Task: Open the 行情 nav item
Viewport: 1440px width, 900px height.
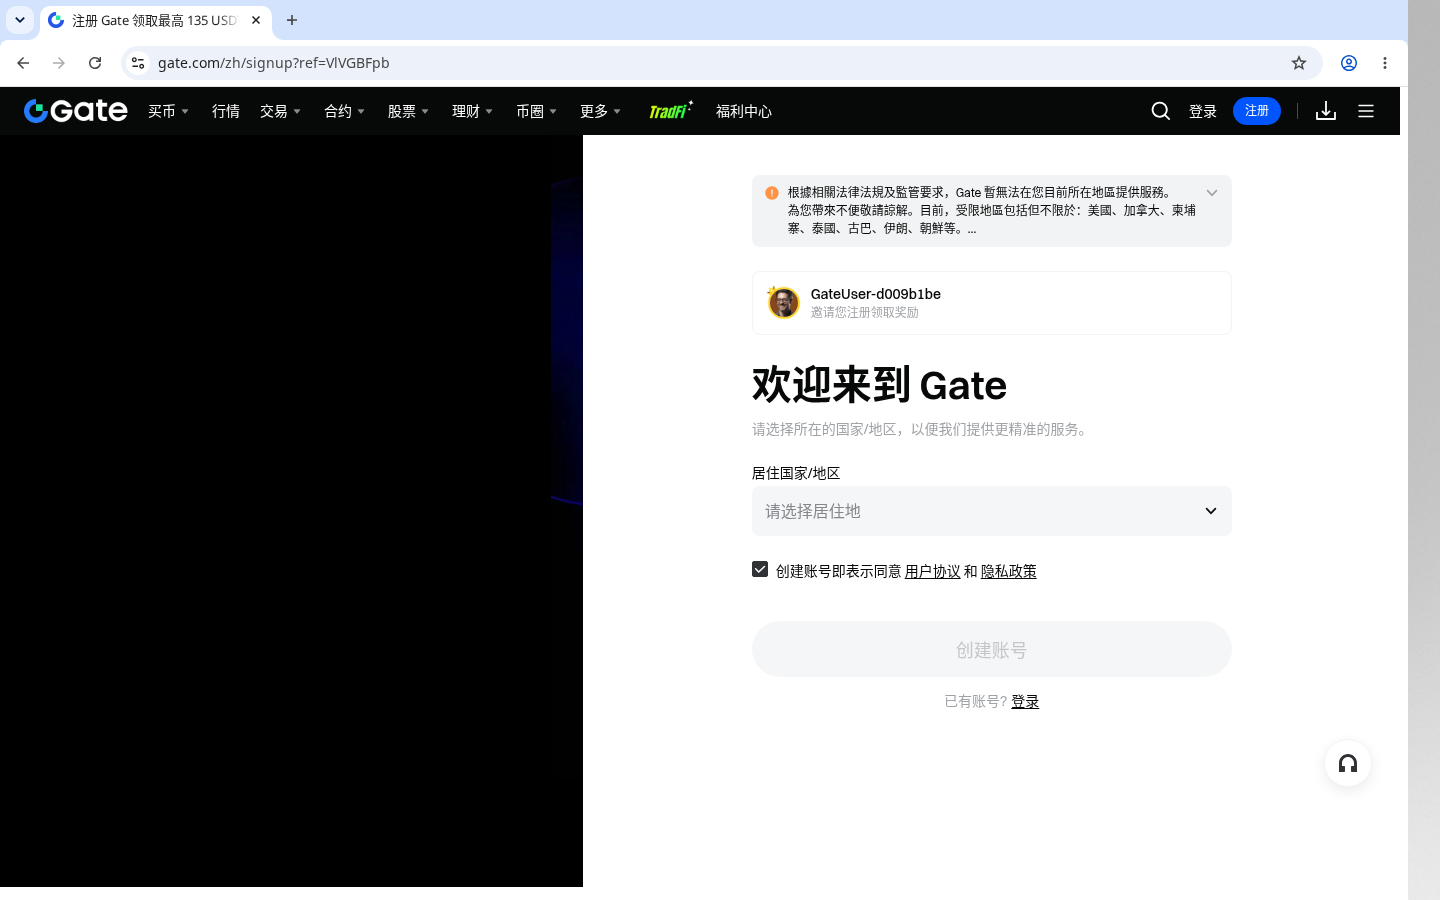Action: 226,111
